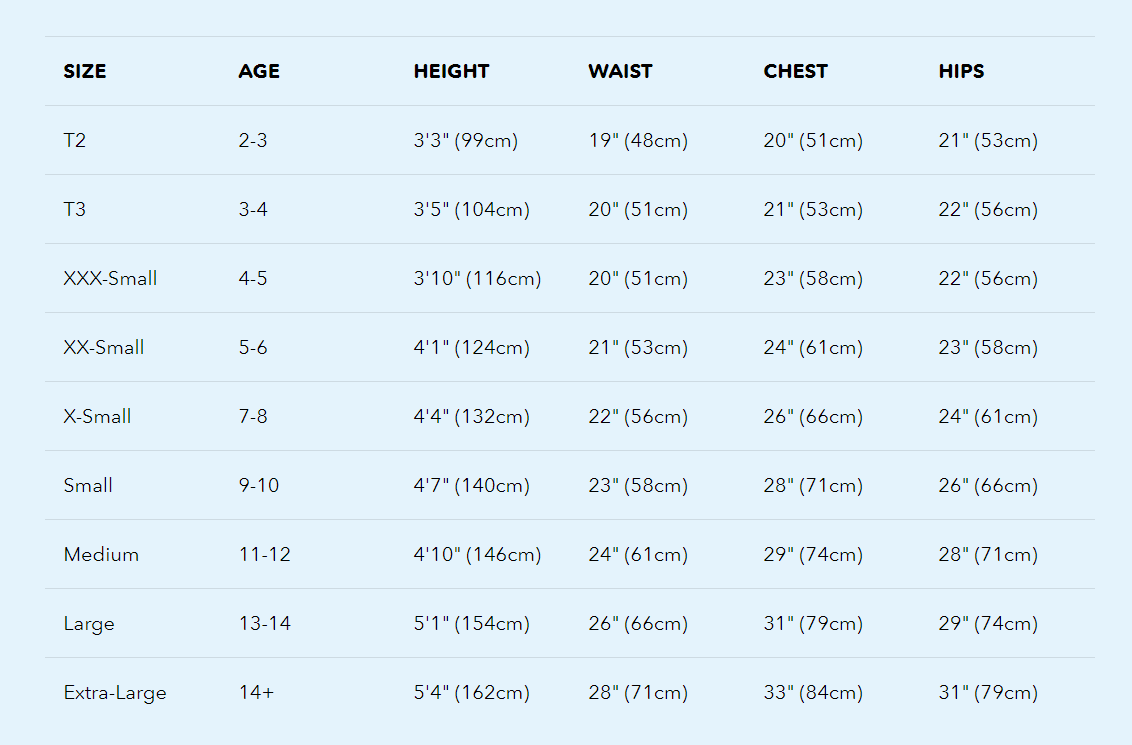Select the CHEST column header
The height and width of the screenshot is (745, 1132).
[x=795, y=71]
